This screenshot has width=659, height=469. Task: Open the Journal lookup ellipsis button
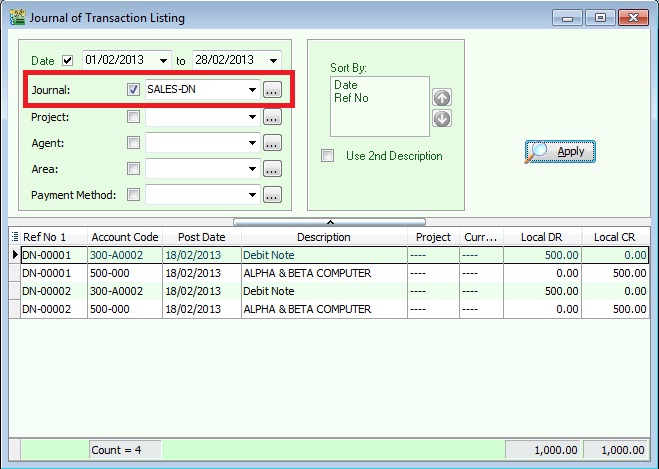(x=272, y=90)
